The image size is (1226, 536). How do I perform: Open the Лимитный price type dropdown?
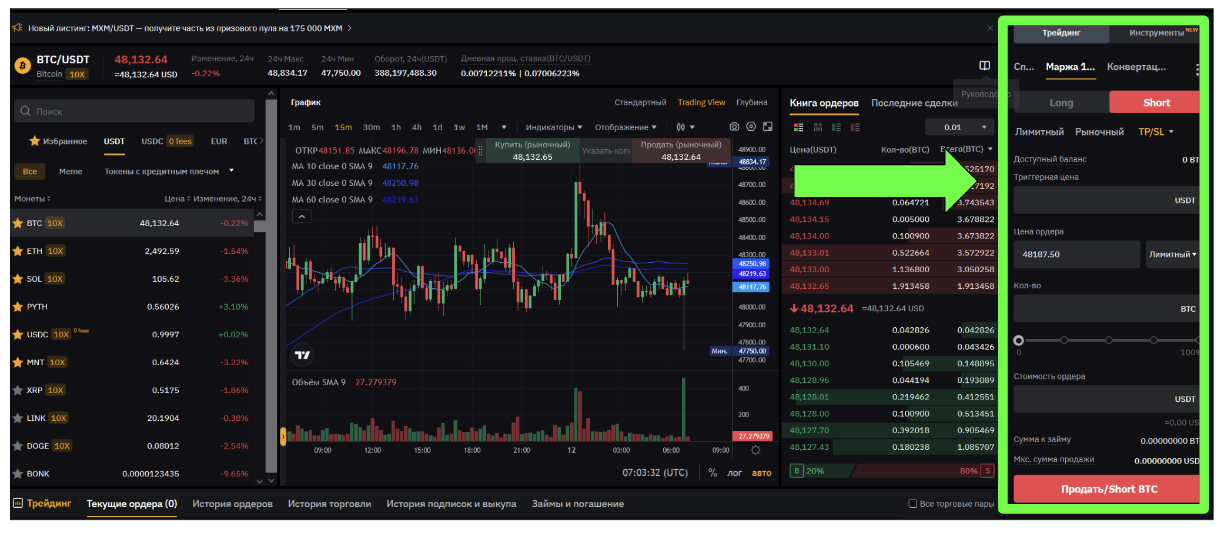(x=1172, y=254)
